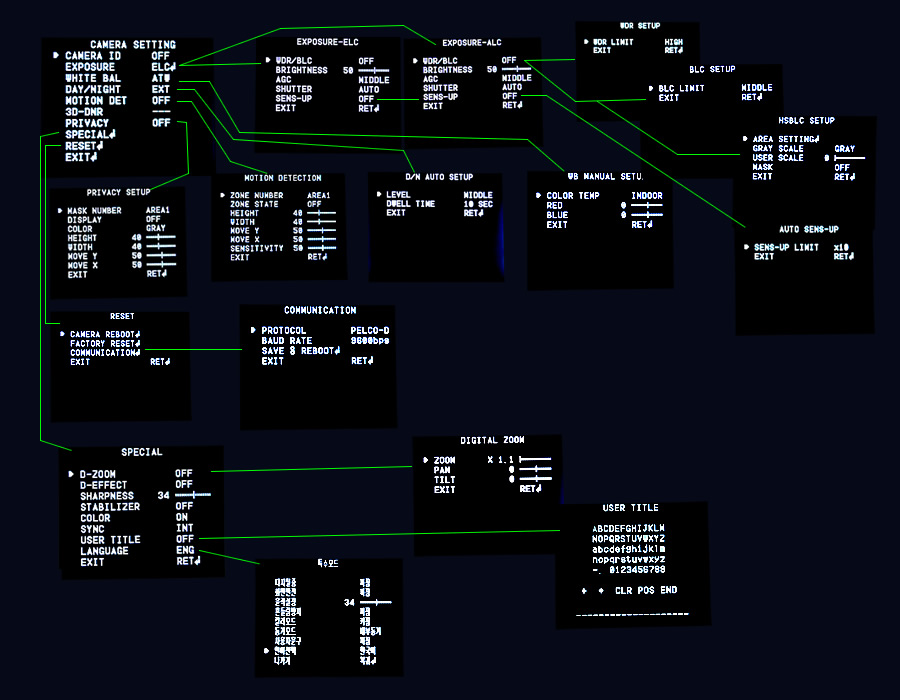The height and width of the screenshot is (700, 900).
Task: Click the cursor arrow beside ZONE NUMBER
Action: click(x=222, y=196)
